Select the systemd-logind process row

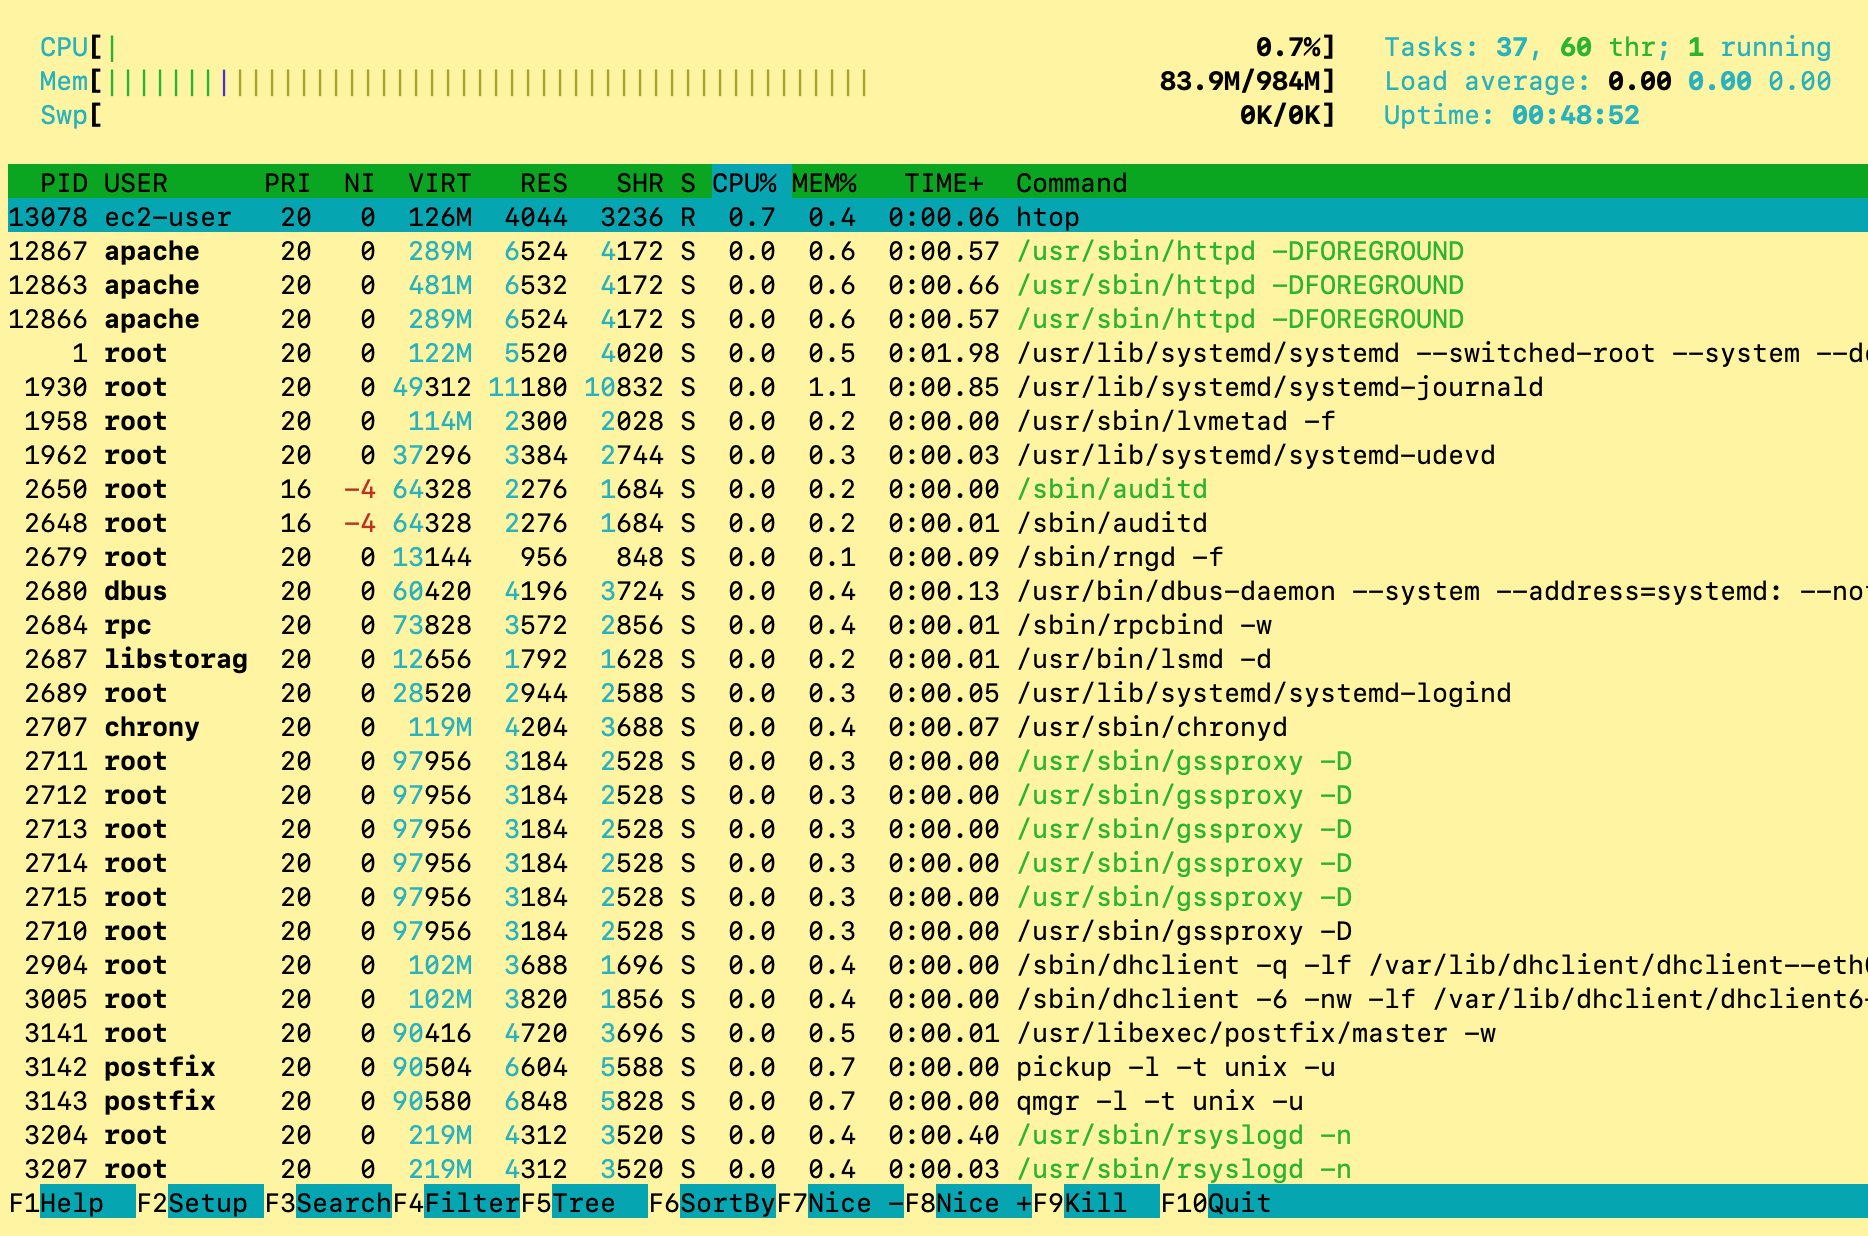[938, 693]
